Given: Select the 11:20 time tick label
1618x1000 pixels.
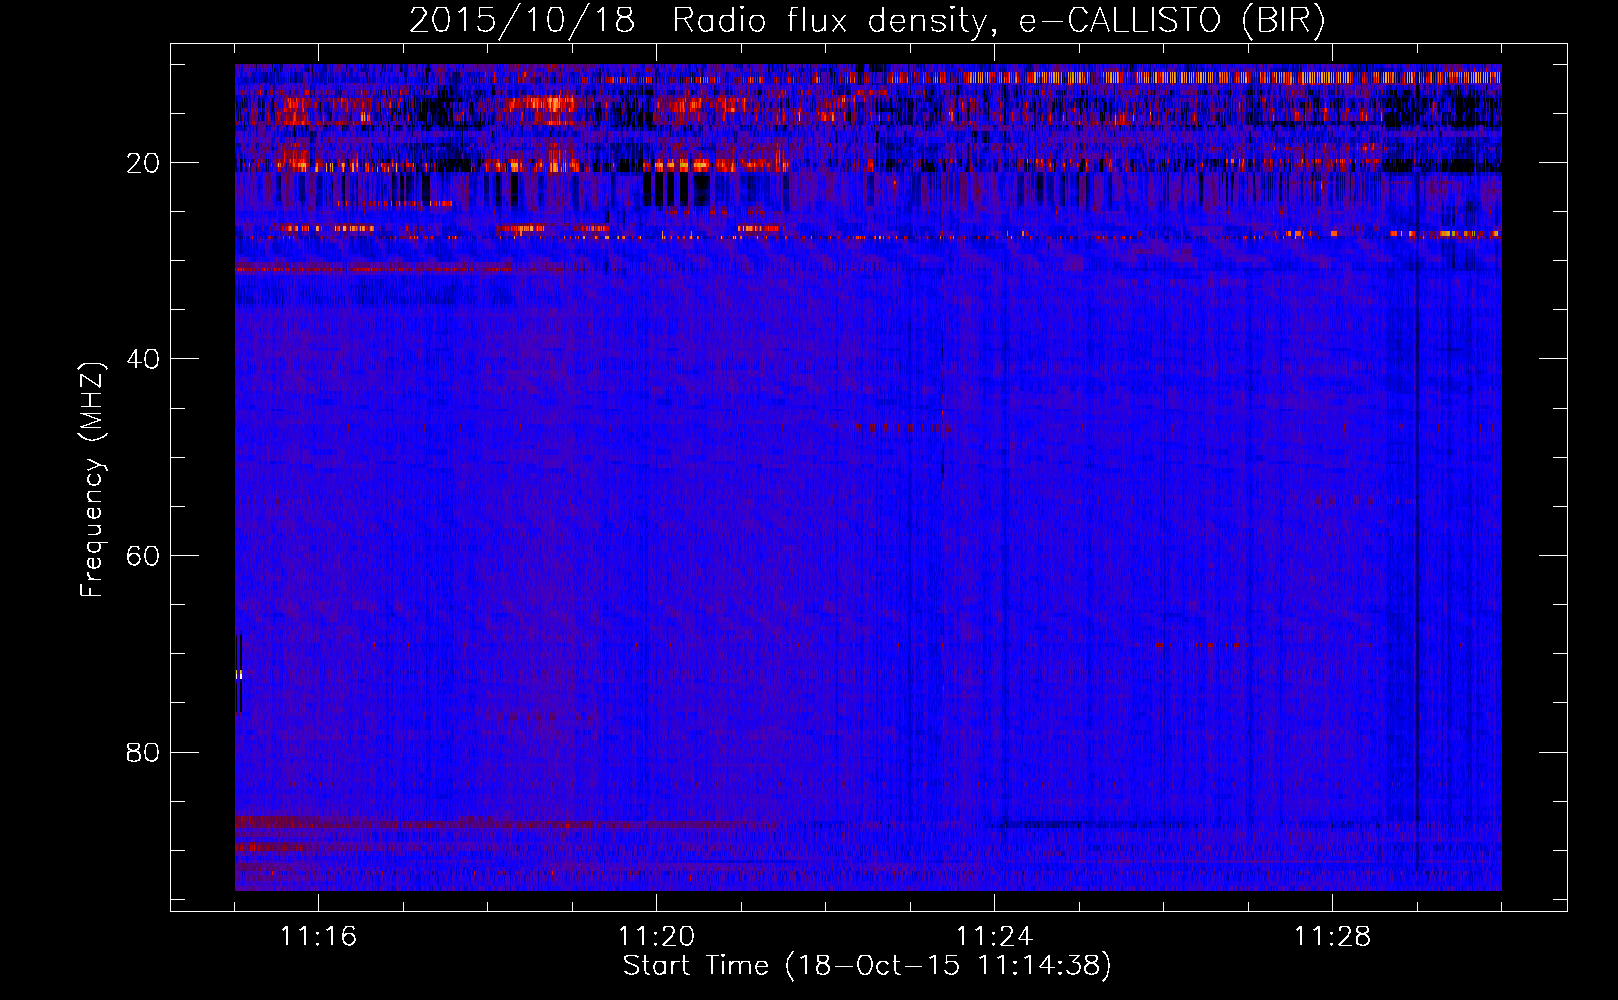Looking at the screenshot, I should pos(656,936).
